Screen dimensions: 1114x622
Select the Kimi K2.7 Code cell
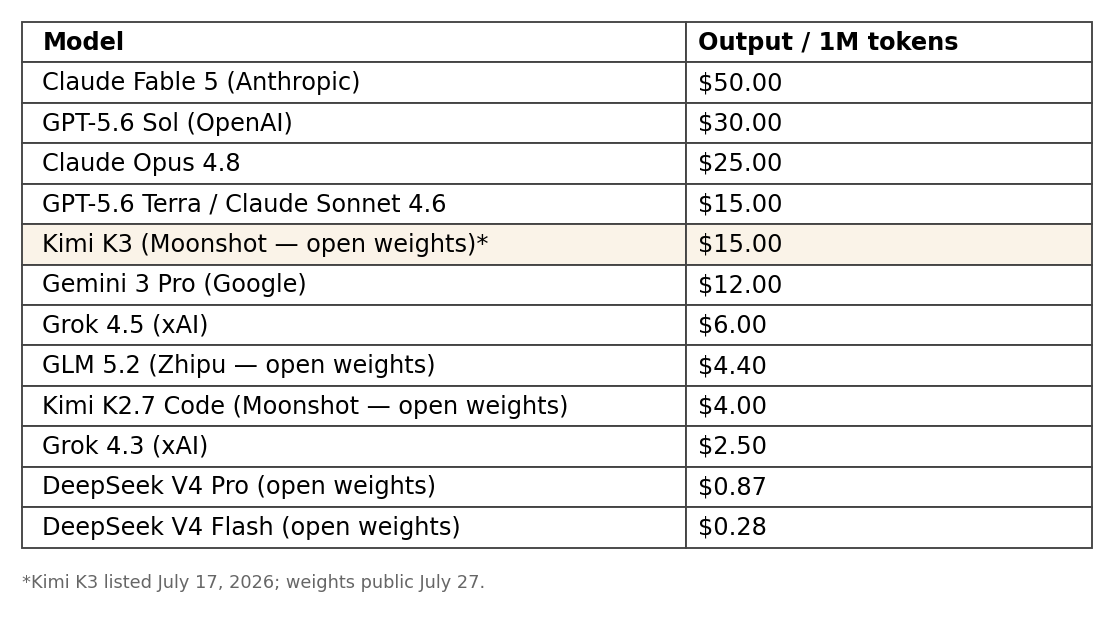[354, 406]
